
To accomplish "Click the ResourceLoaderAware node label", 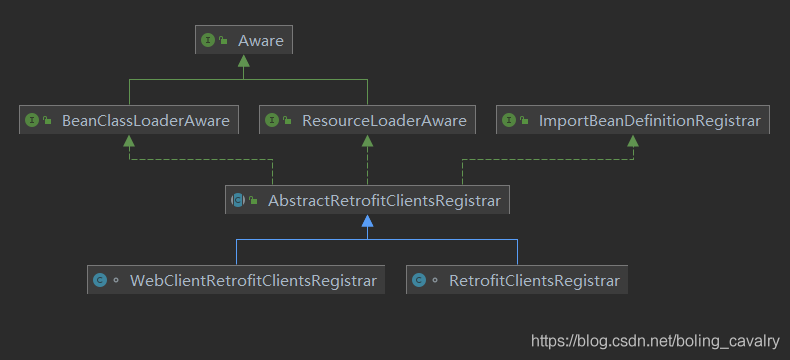I will 384,120.
